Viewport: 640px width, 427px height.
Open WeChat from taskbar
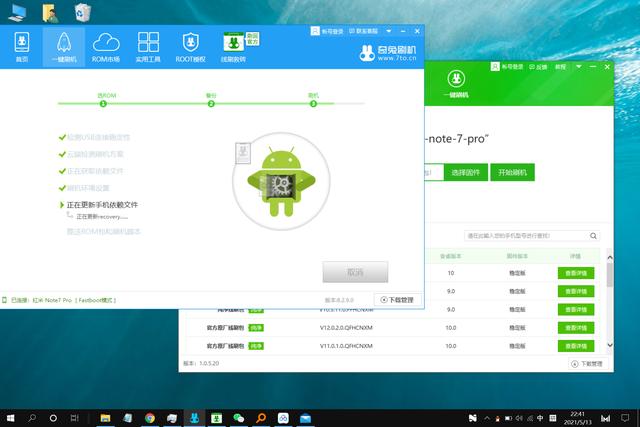(x=238, y=418)
